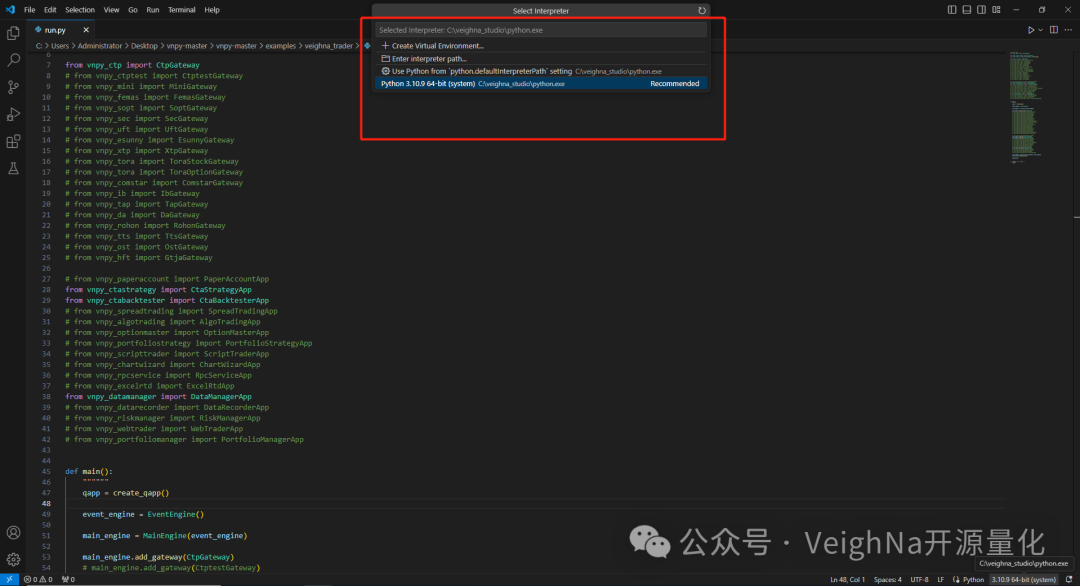
Task: Open the Source Control view
Action: [13, 87]
